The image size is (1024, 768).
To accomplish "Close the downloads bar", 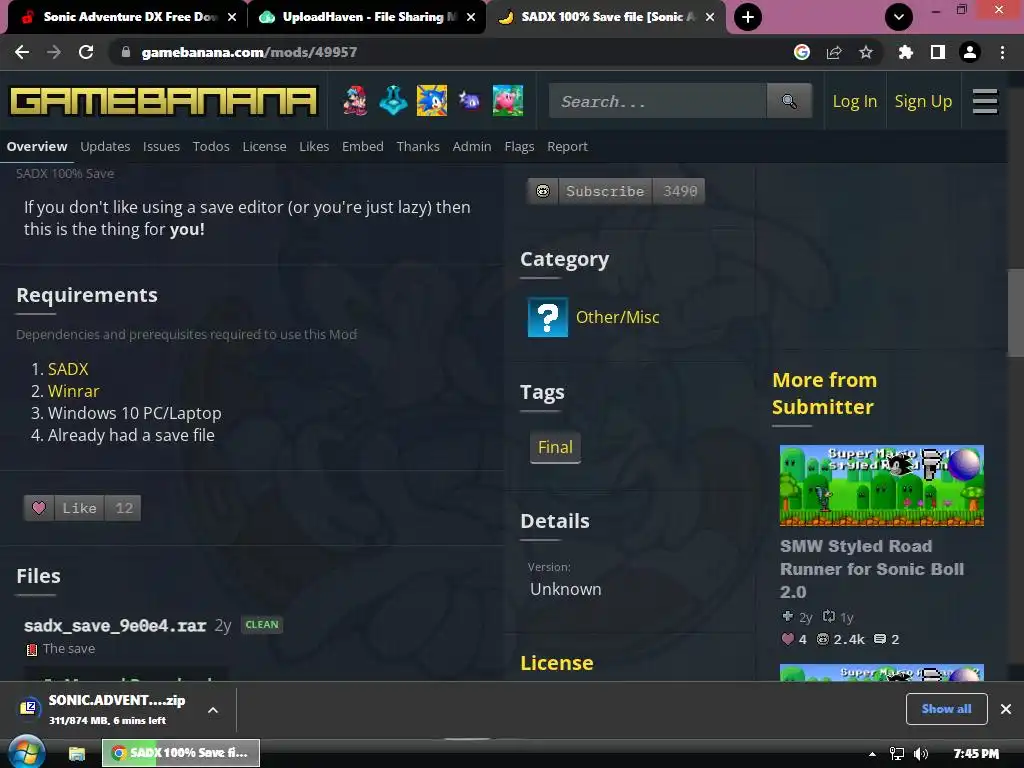I will point(1006,709).
